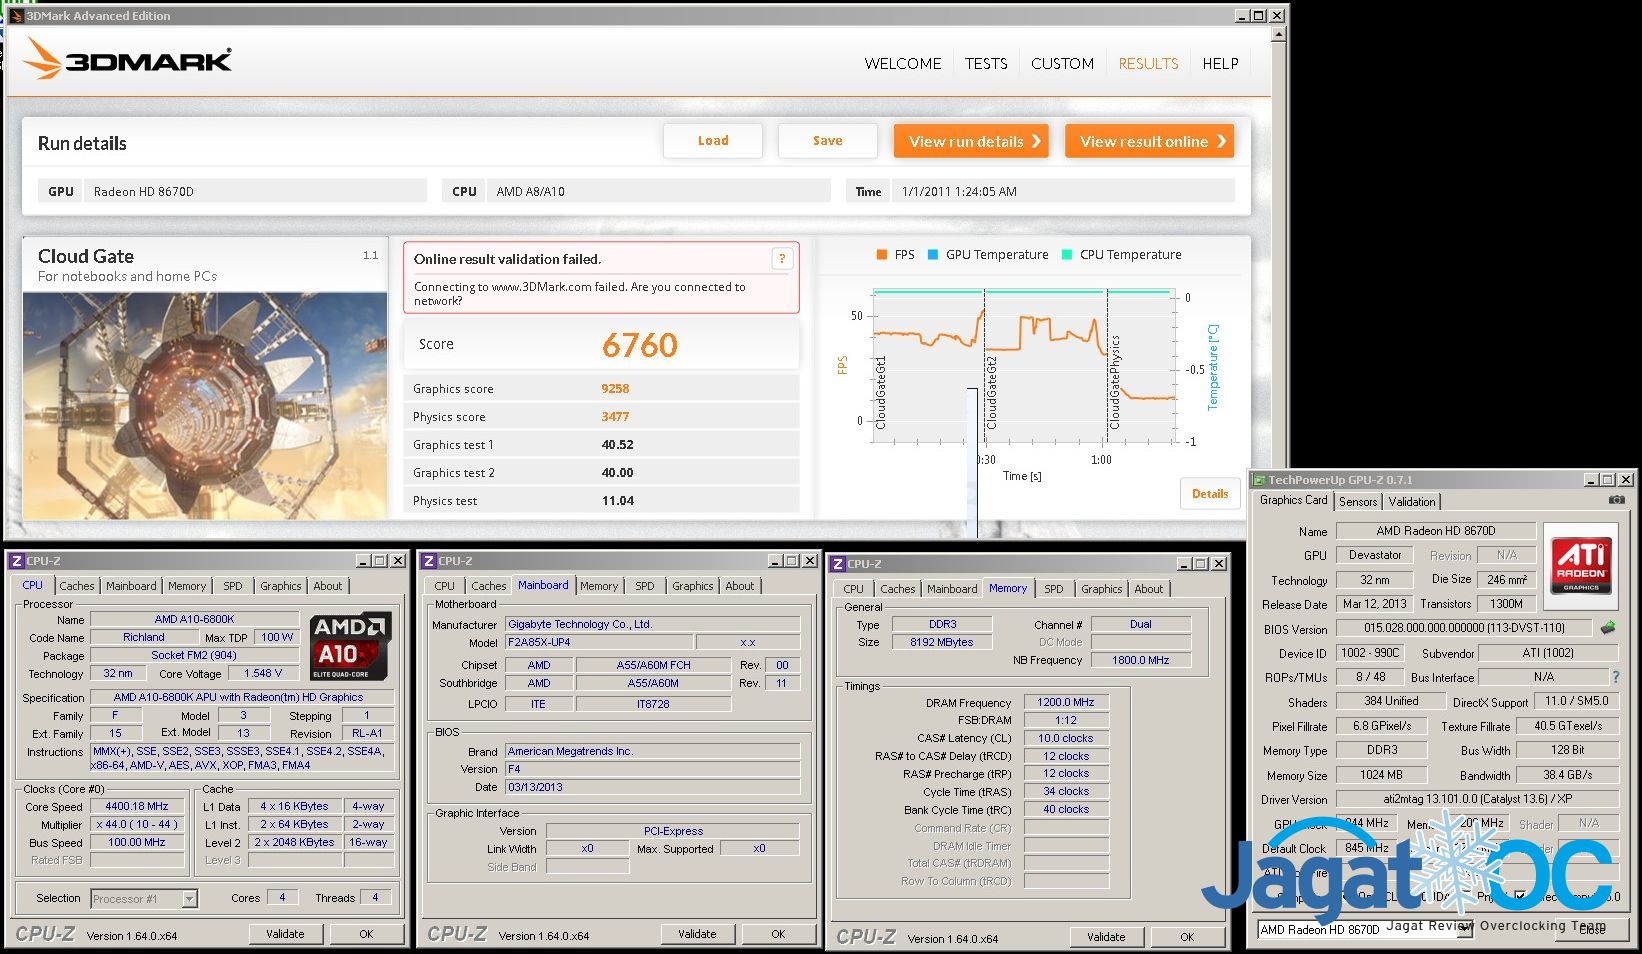Open the AMD Radeon HD 8670D dropdown
Viewport: 1642px width, 954px height.
coord(1465,930)
